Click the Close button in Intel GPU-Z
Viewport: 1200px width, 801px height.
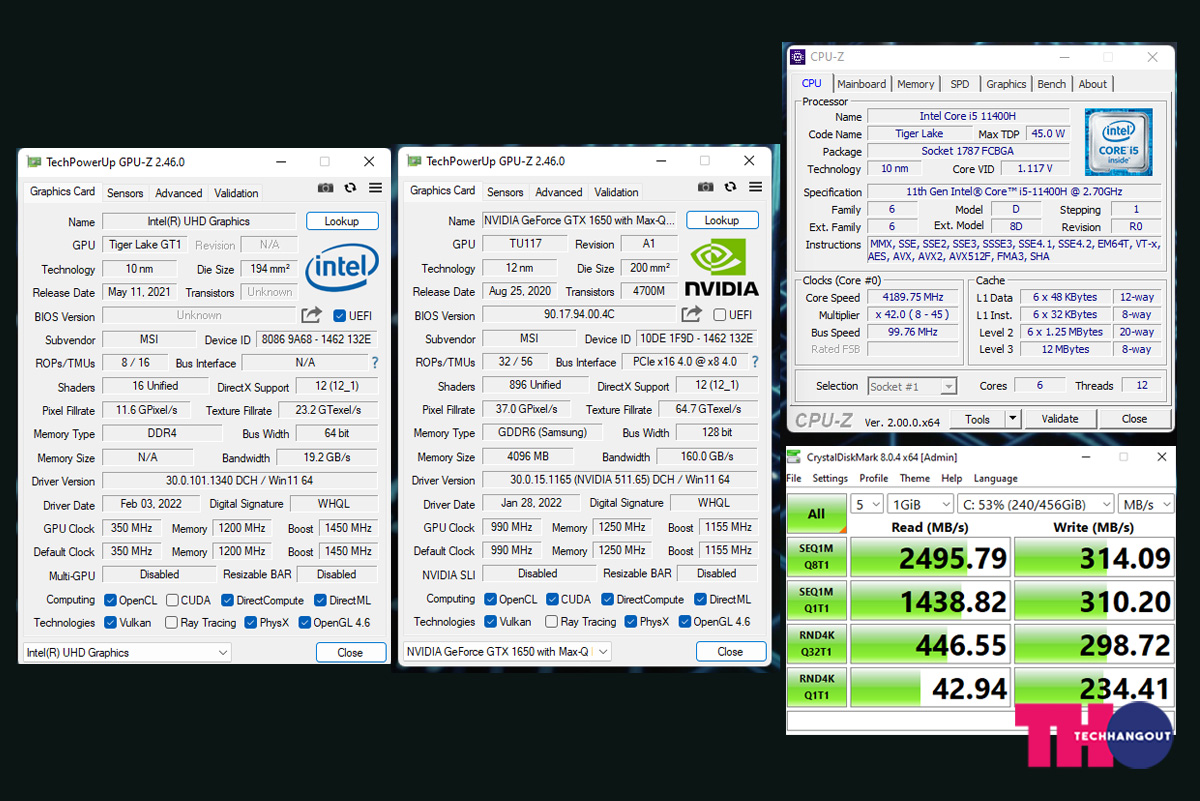350,652
